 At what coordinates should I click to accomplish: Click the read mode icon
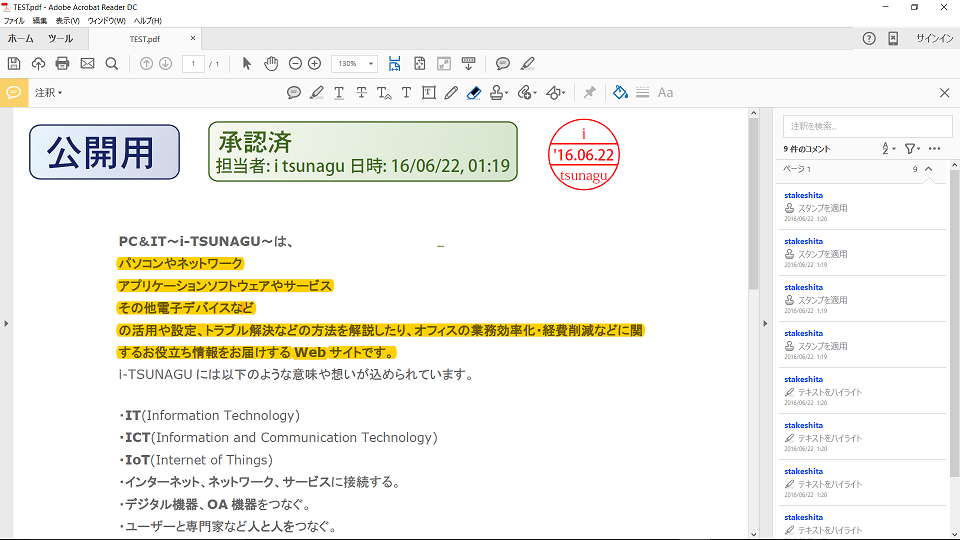point(468,64)
